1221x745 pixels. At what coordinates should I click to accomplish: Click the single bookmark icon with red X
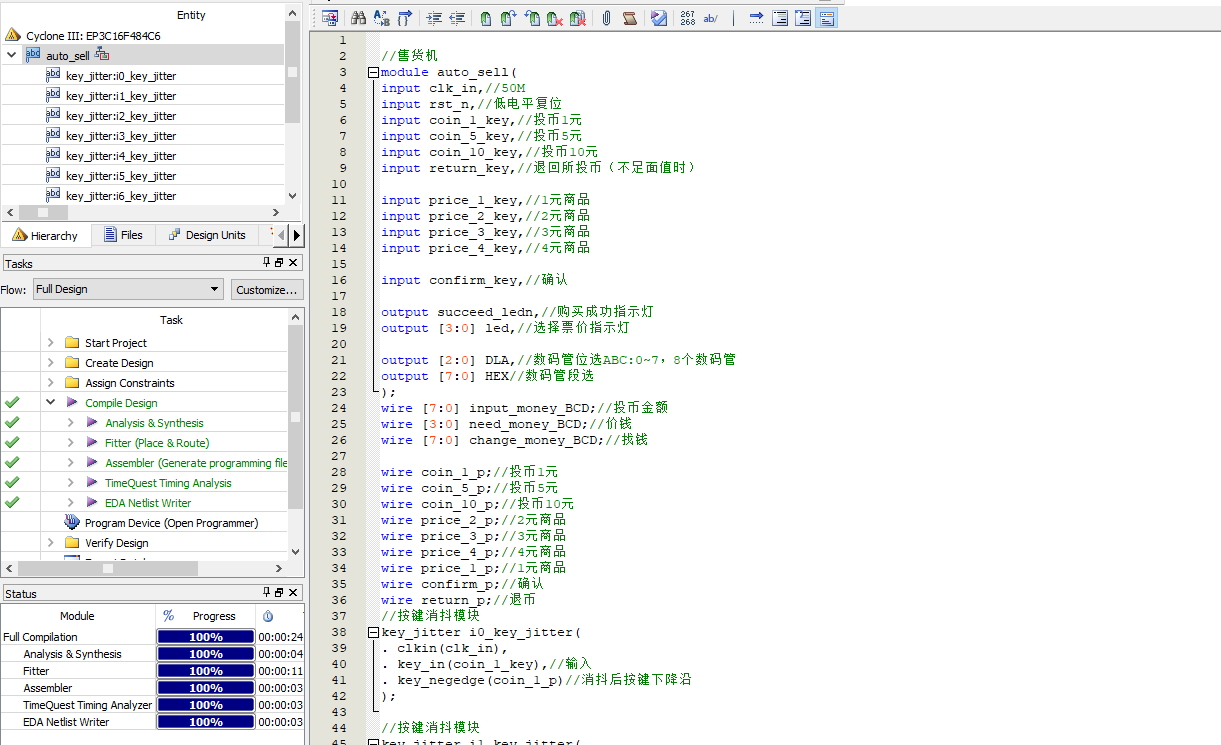coord(554,18)
